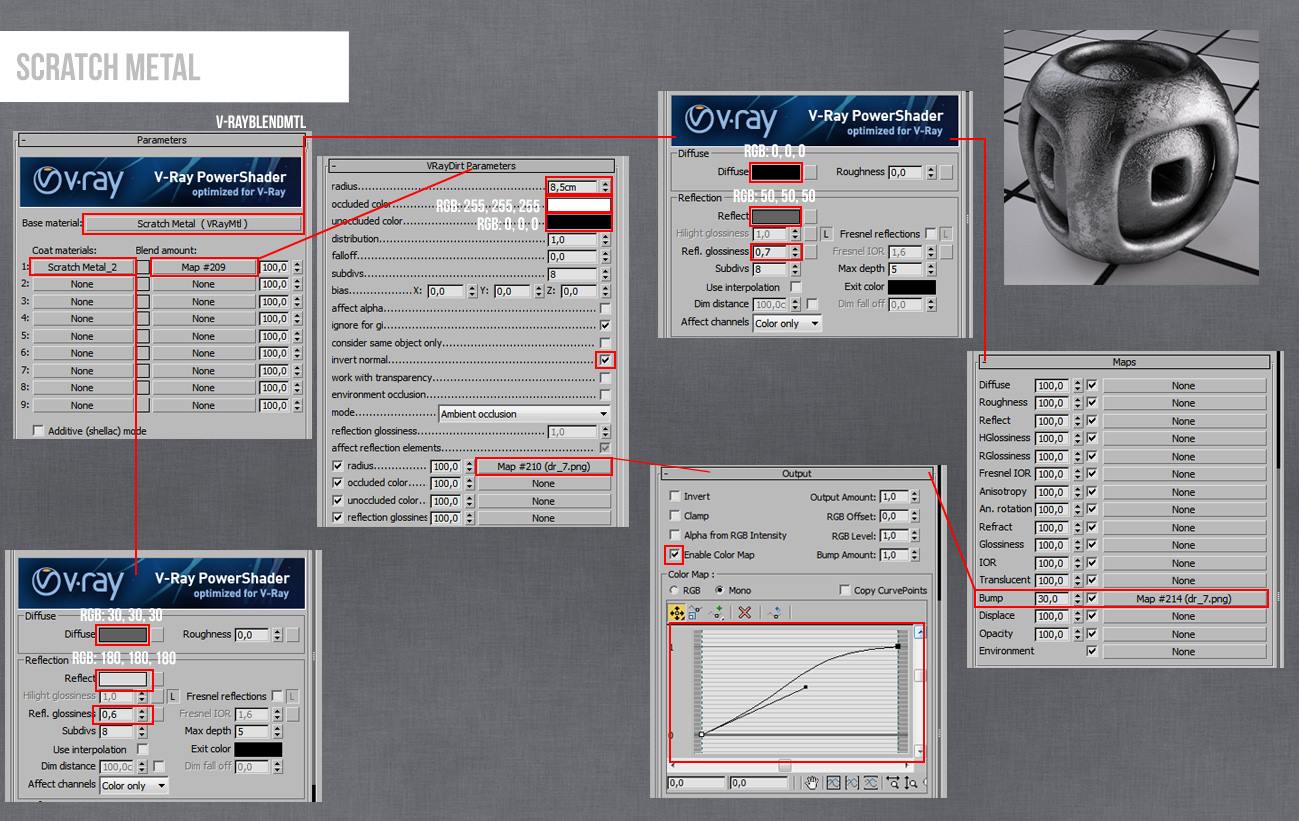Open base material Scratch Metal (VRayMtl) button

tap(193, 224)
